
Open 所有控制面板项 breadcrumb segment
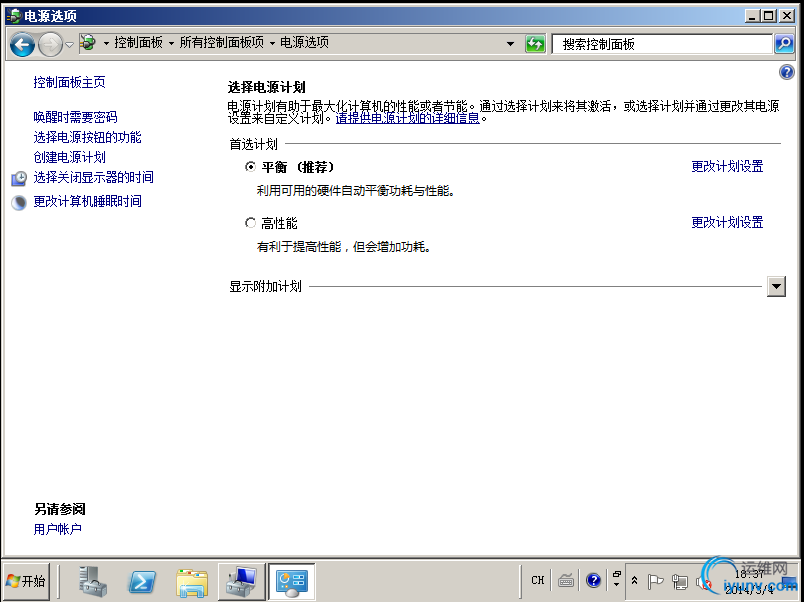click(x=222, y=43)
